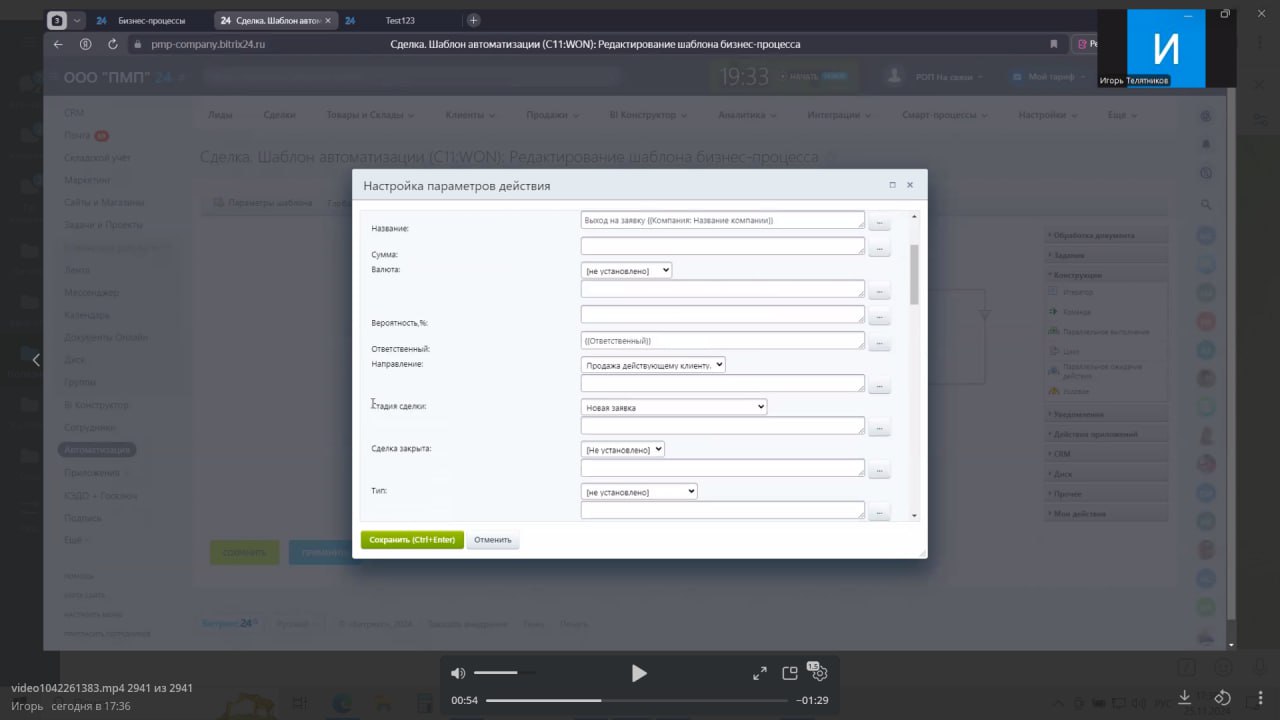Bookmark the page in the browser
The image size is (1280, 720).
(1053, 44)
